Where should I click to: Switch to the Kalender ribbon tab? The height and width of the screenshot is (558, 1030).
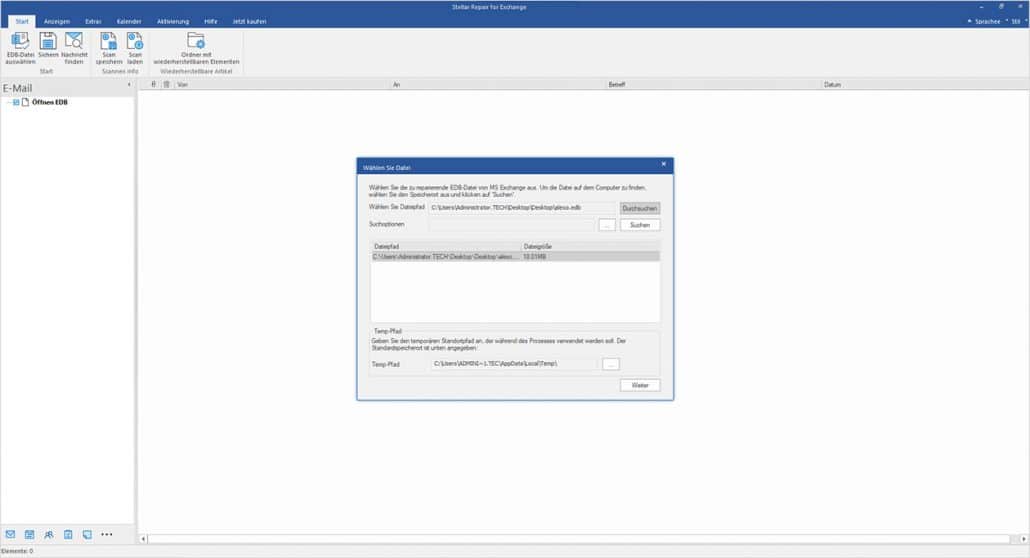(128, 21)
